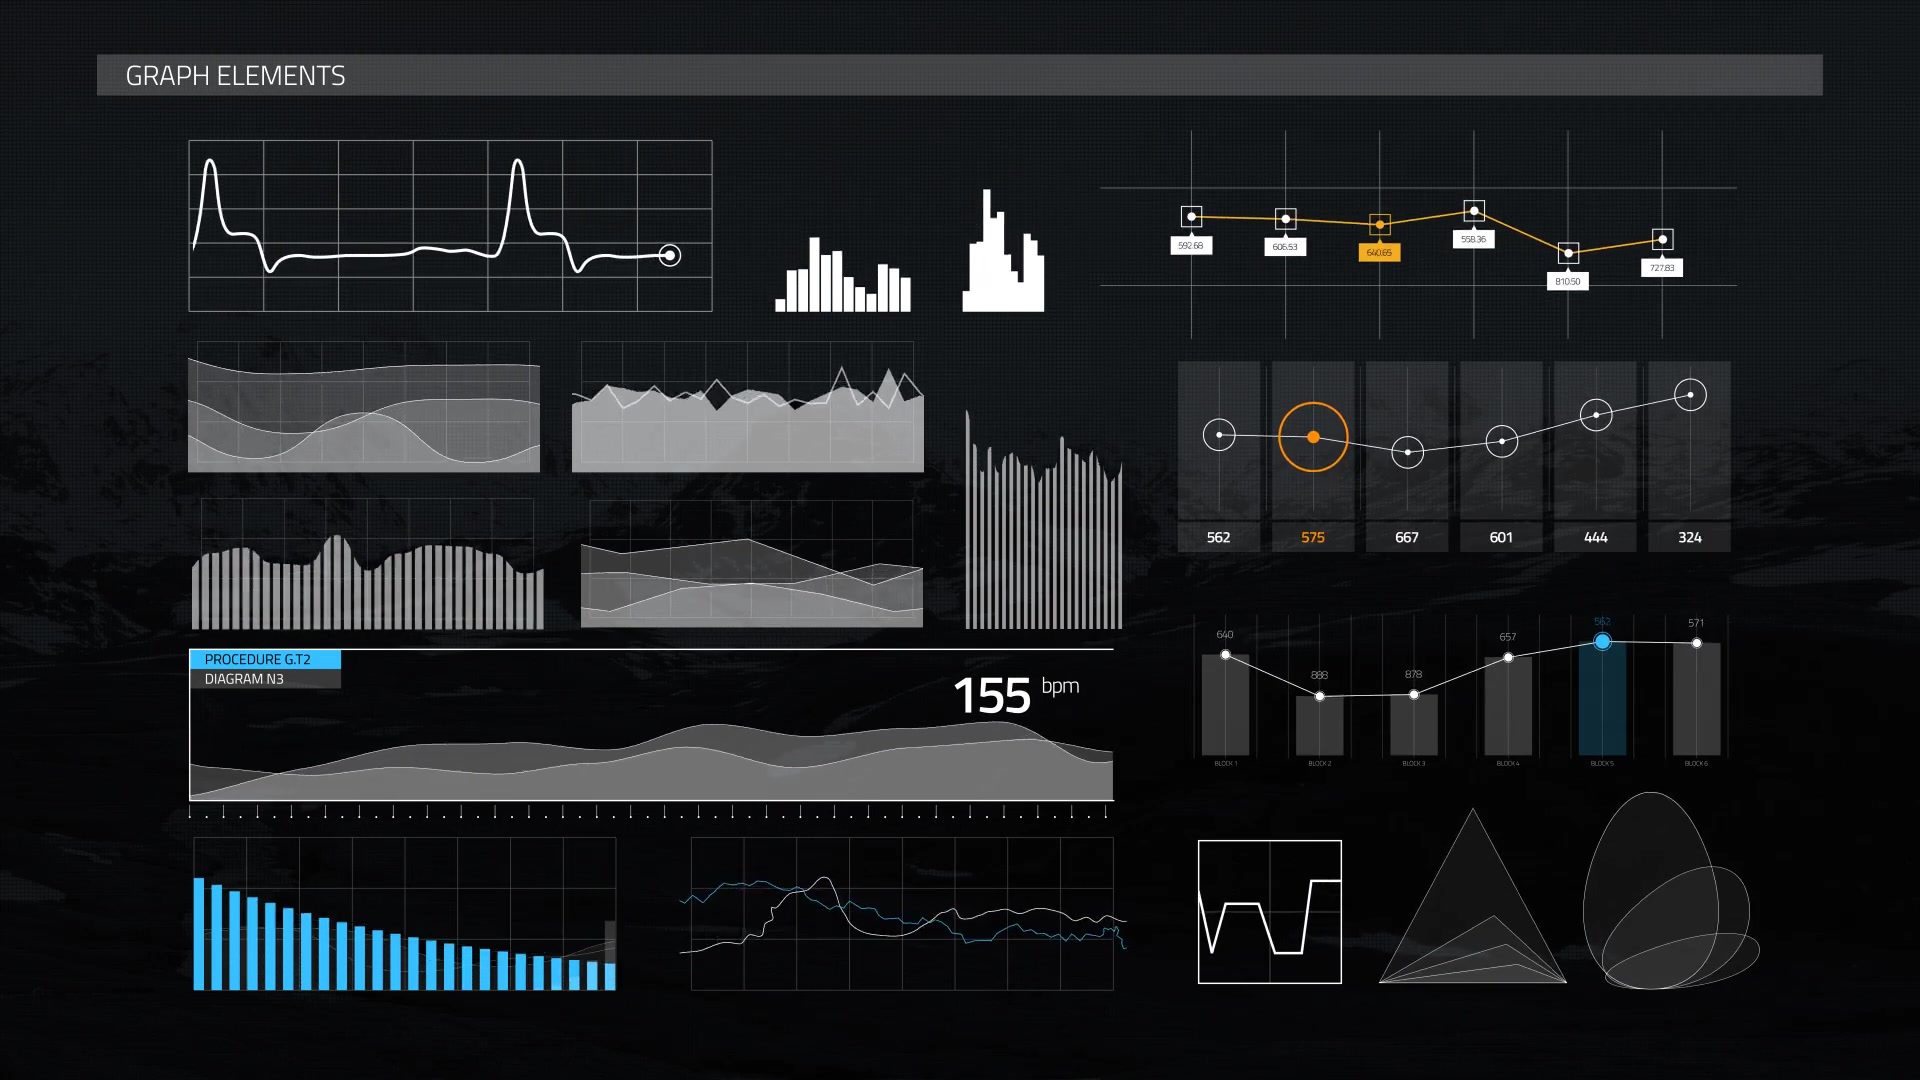Click the BLOCK 1 axis label
The height and width of the screenshot is (1080, 1920).
1225,764
